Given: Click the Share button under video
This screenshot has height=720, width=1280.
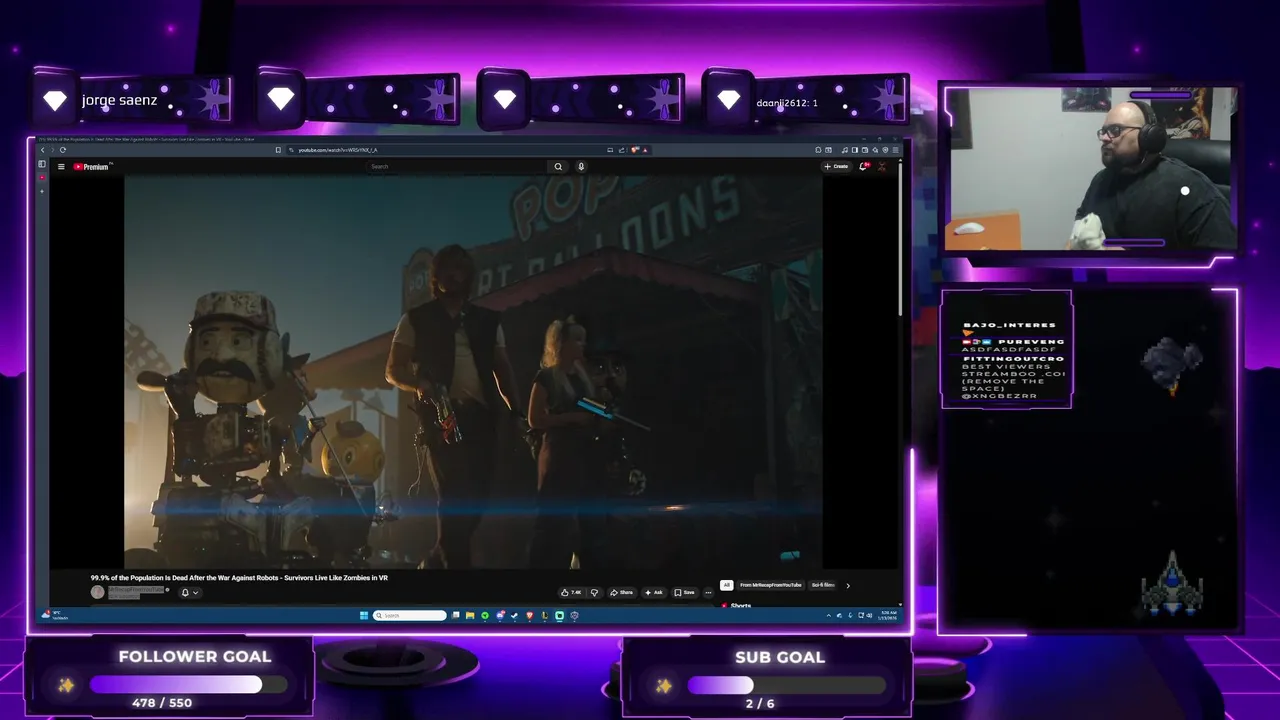Looking at the screenshot, I should coord(622,592).
